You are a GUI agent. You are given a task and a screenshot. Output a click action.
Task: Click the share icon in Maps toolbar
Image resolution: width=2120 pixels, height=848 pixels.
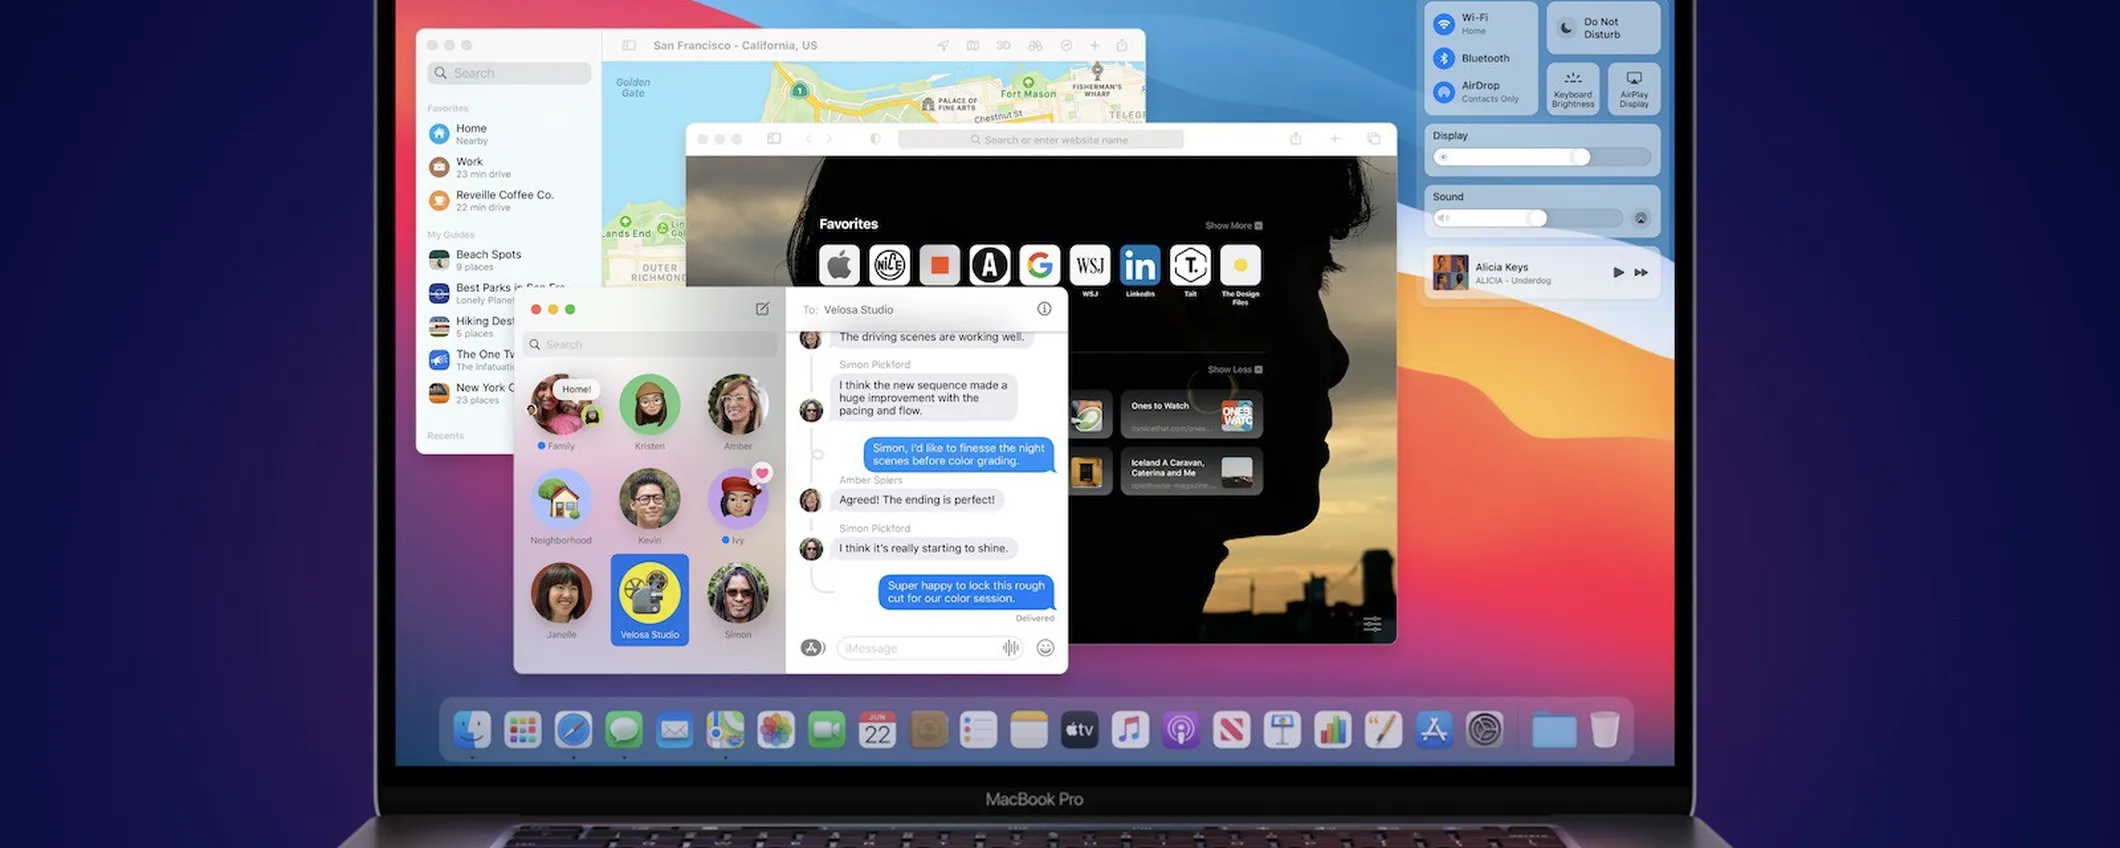click(1122, 46)
